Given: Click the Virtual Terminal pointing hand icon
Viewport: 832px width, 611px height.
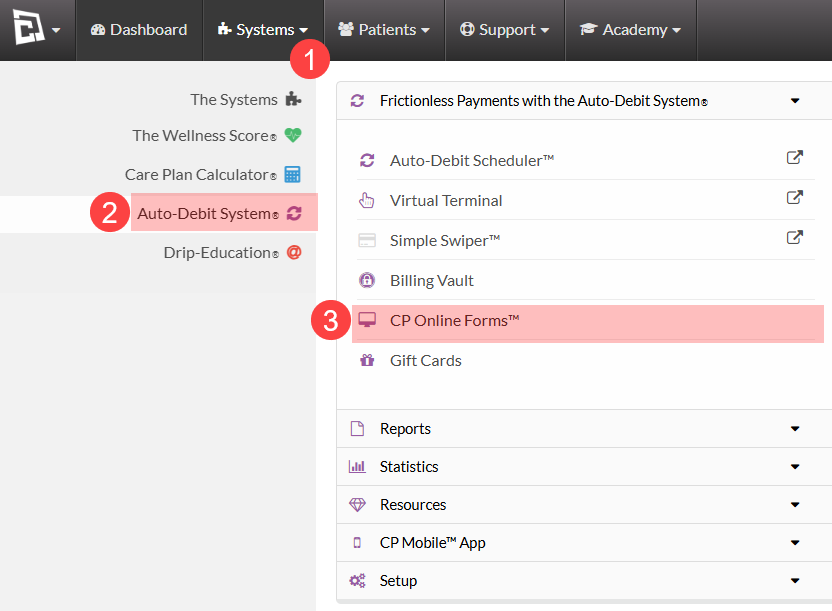Looking at the screenshot, I should [x=367, y=200].
